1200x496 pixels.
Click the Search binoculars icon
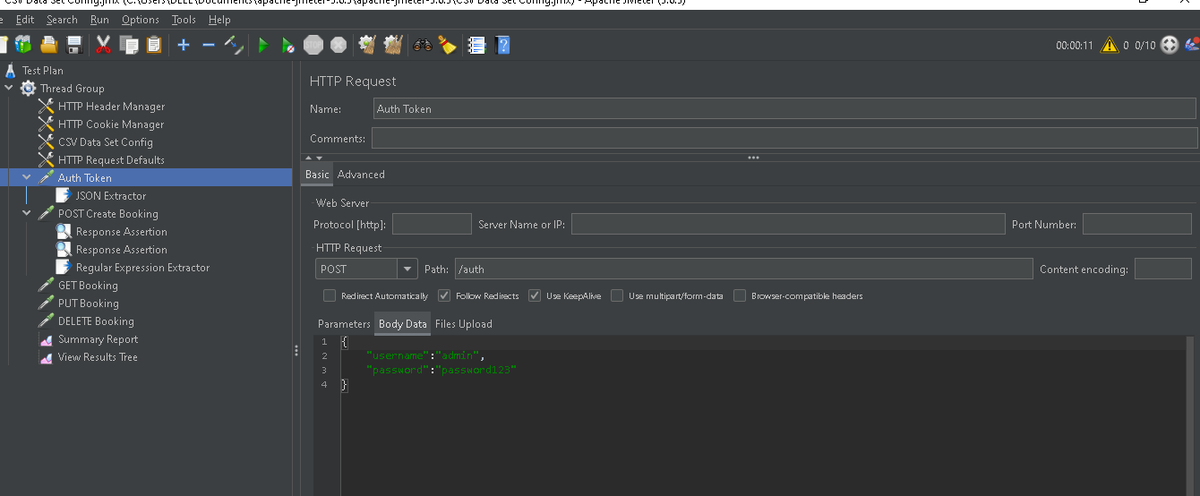tap(422, 45)
